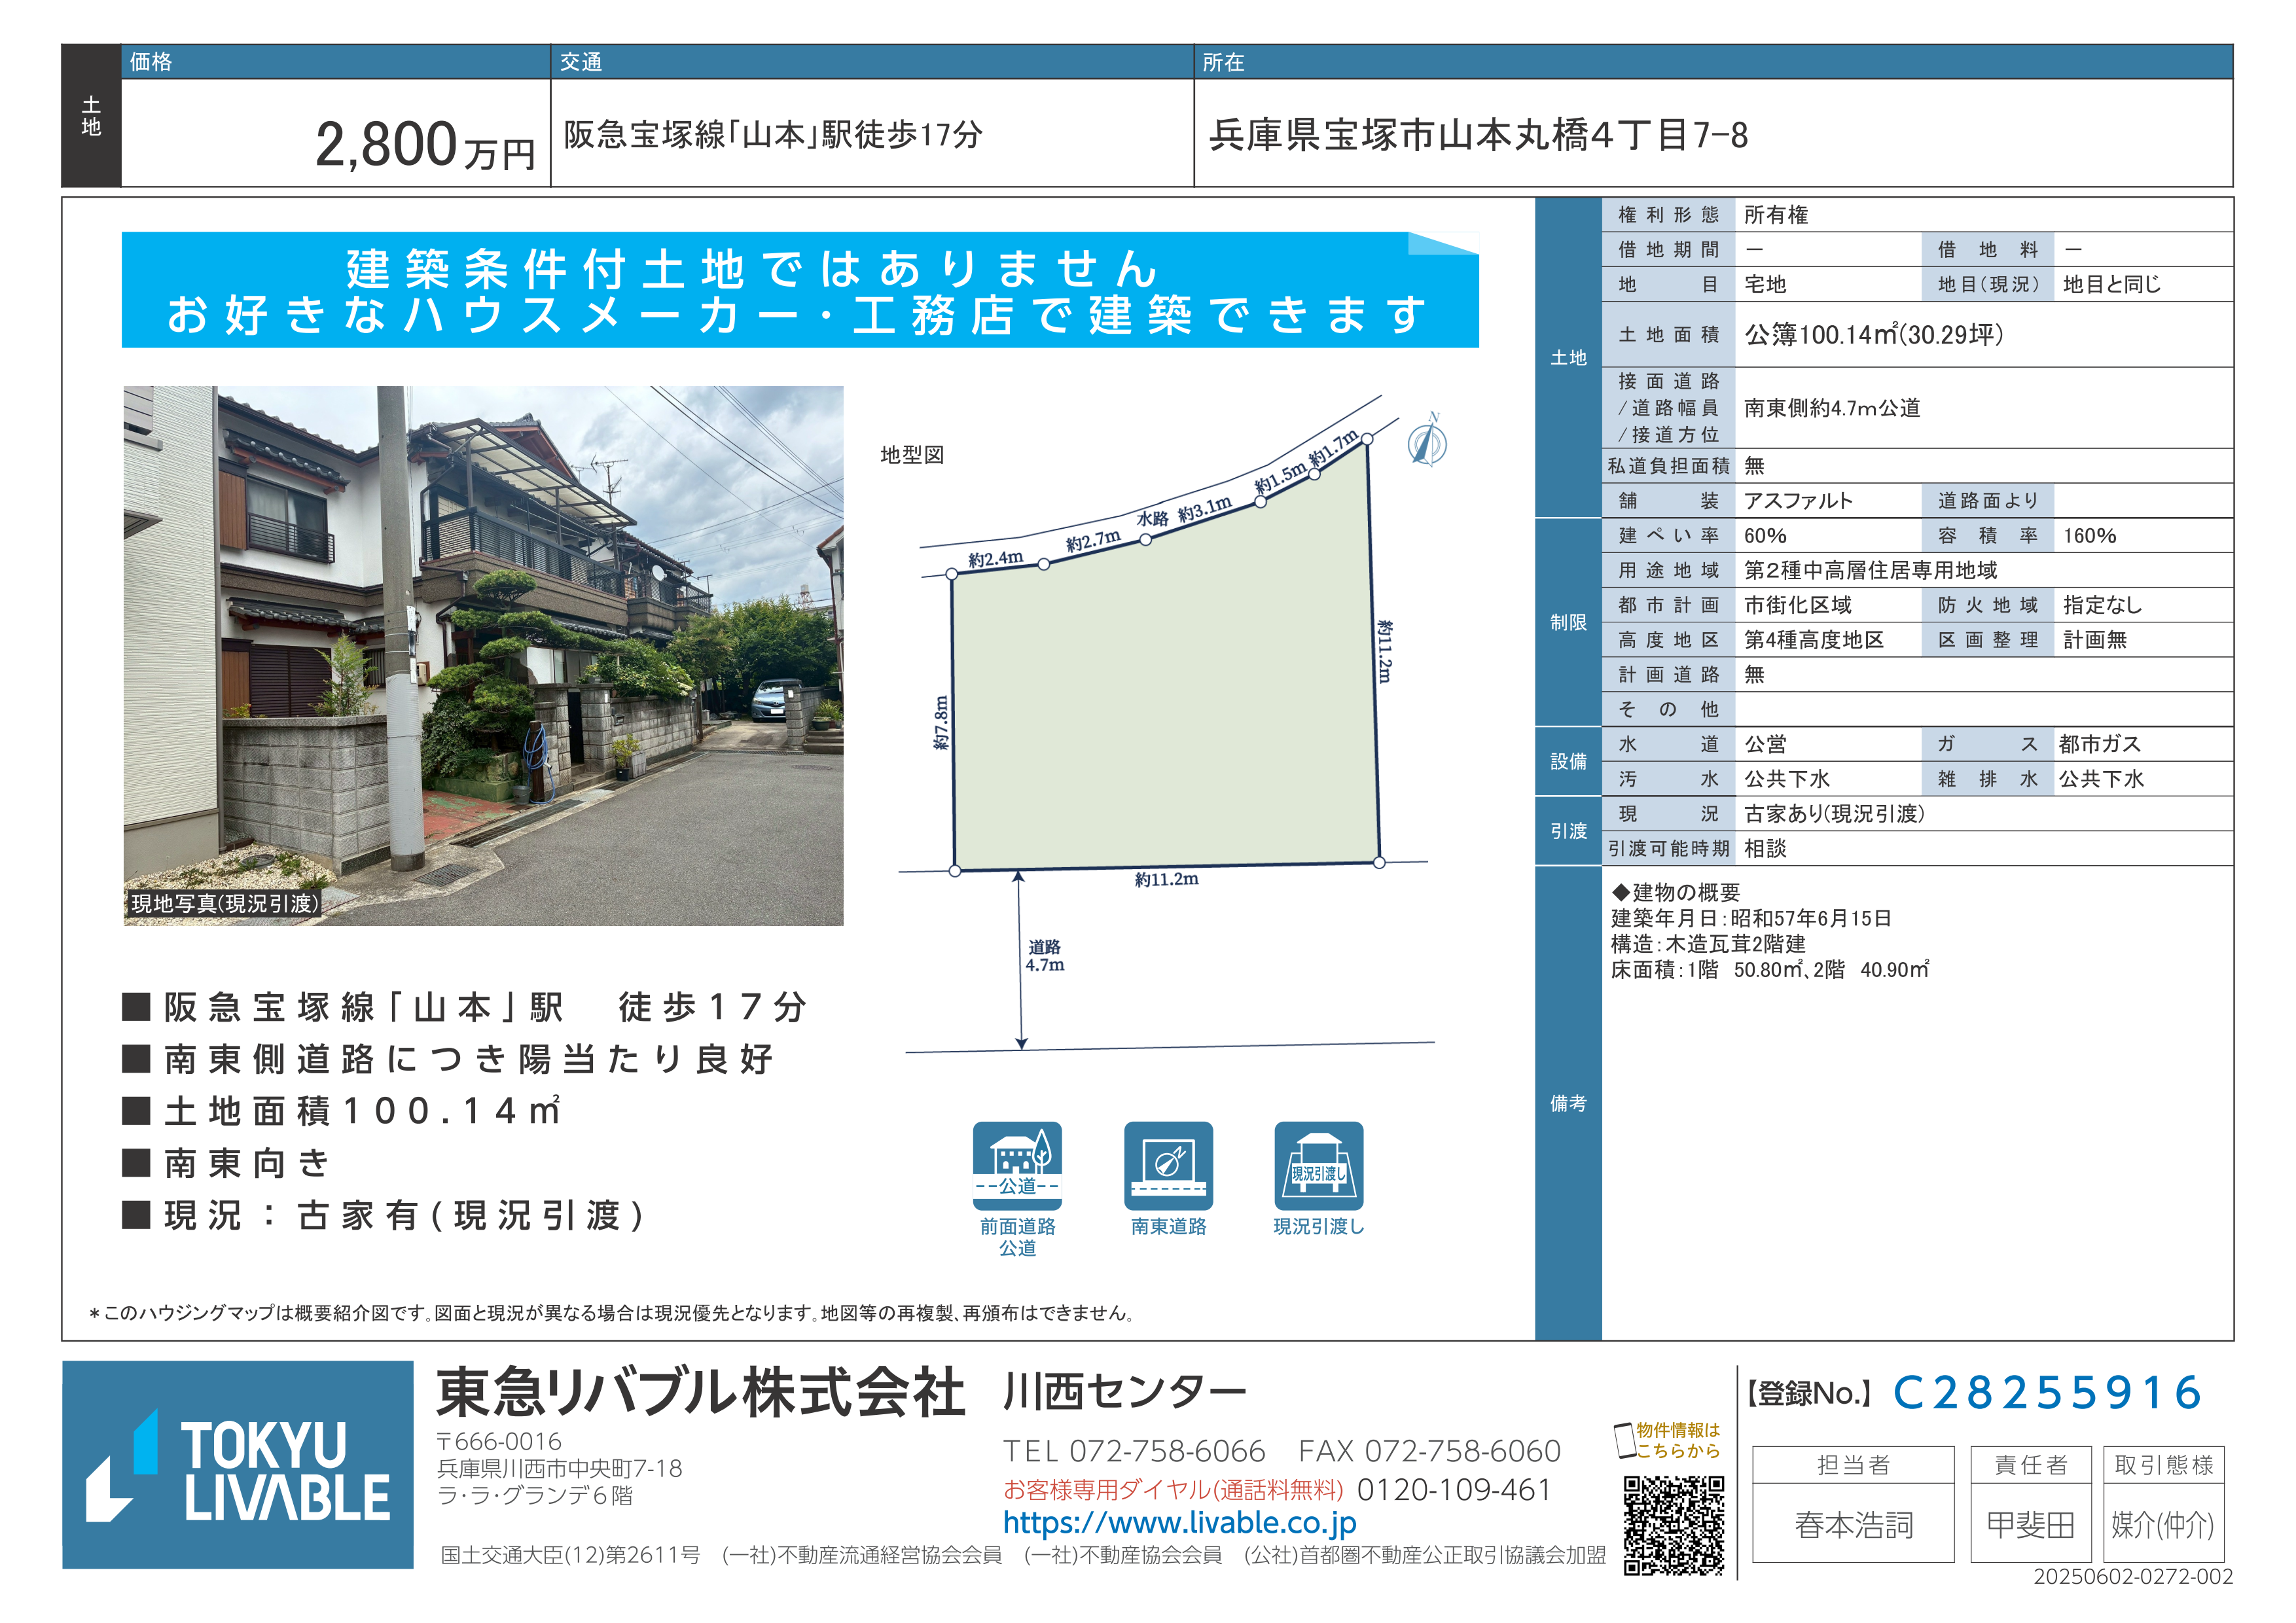Click registration number C28255916
The height and width of the screenshot is (1623, 2296).
click(2047, 1393)
